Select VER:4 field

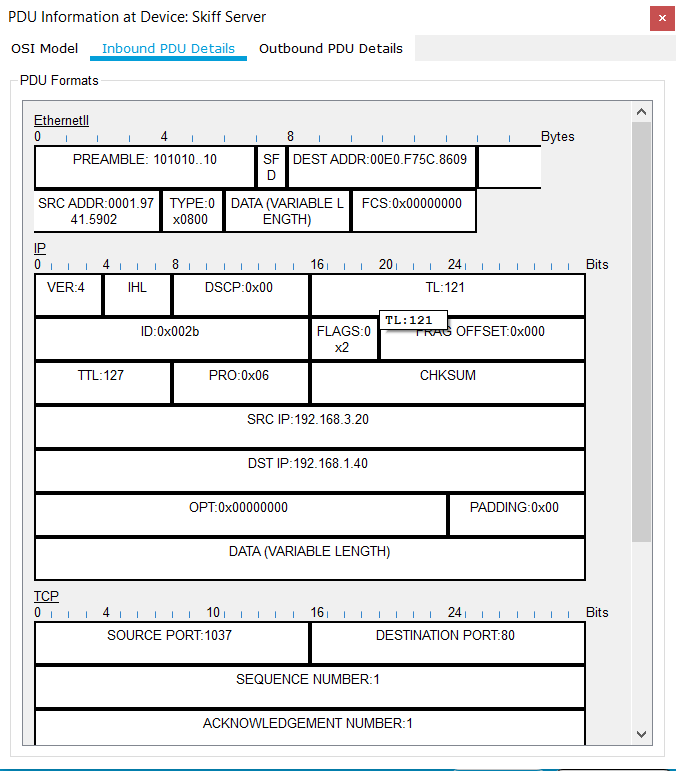pos(68,295)
